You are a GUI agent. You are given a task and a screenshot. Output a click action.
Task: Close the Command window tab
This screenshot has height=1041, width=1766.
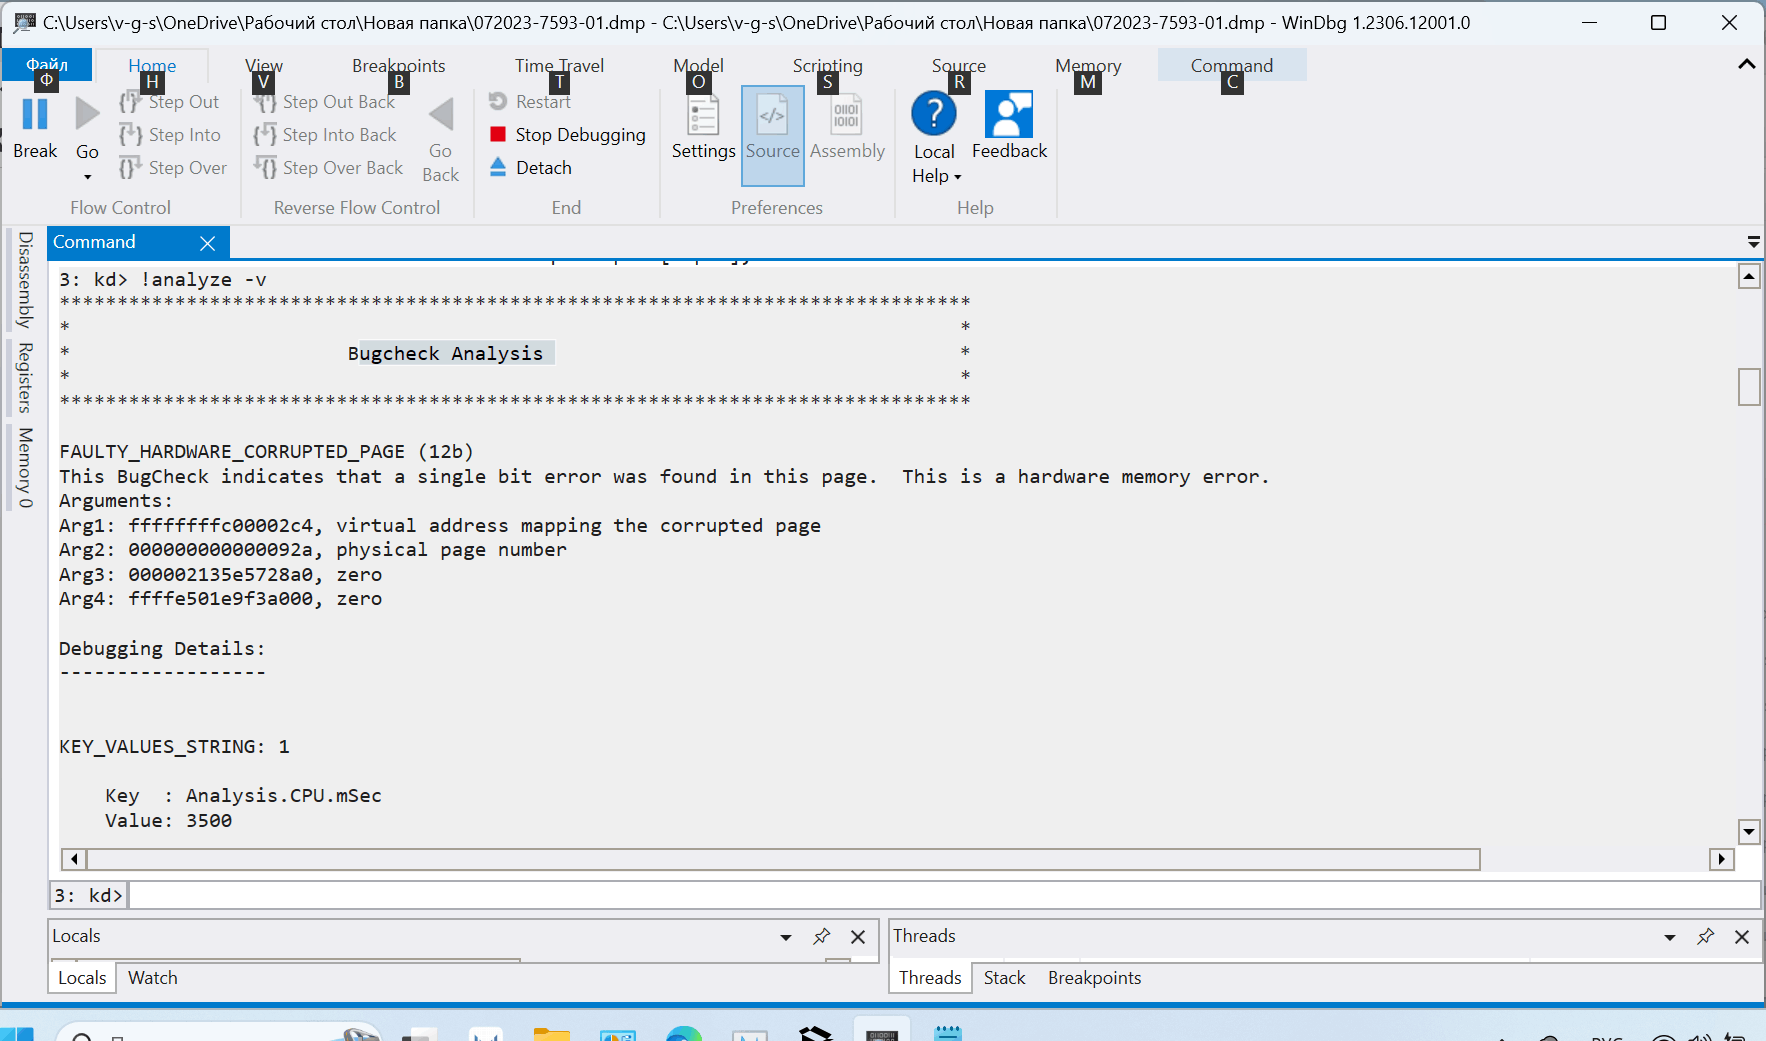point(208,243)
